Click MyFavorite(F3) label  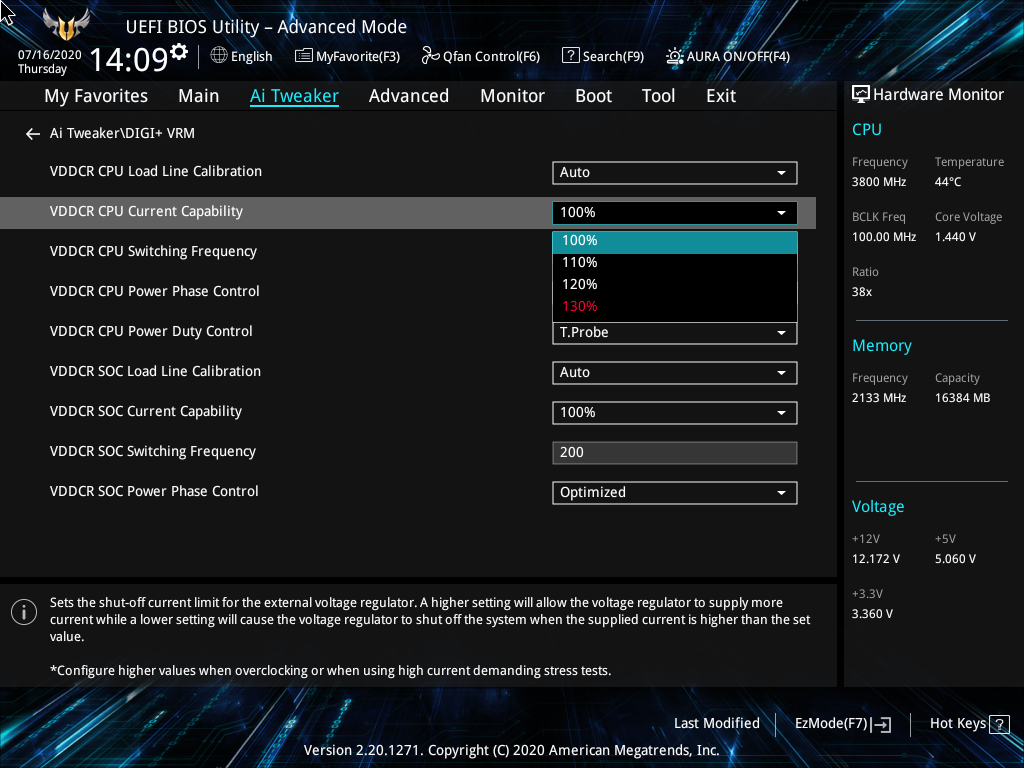click(x=358, y=57)
